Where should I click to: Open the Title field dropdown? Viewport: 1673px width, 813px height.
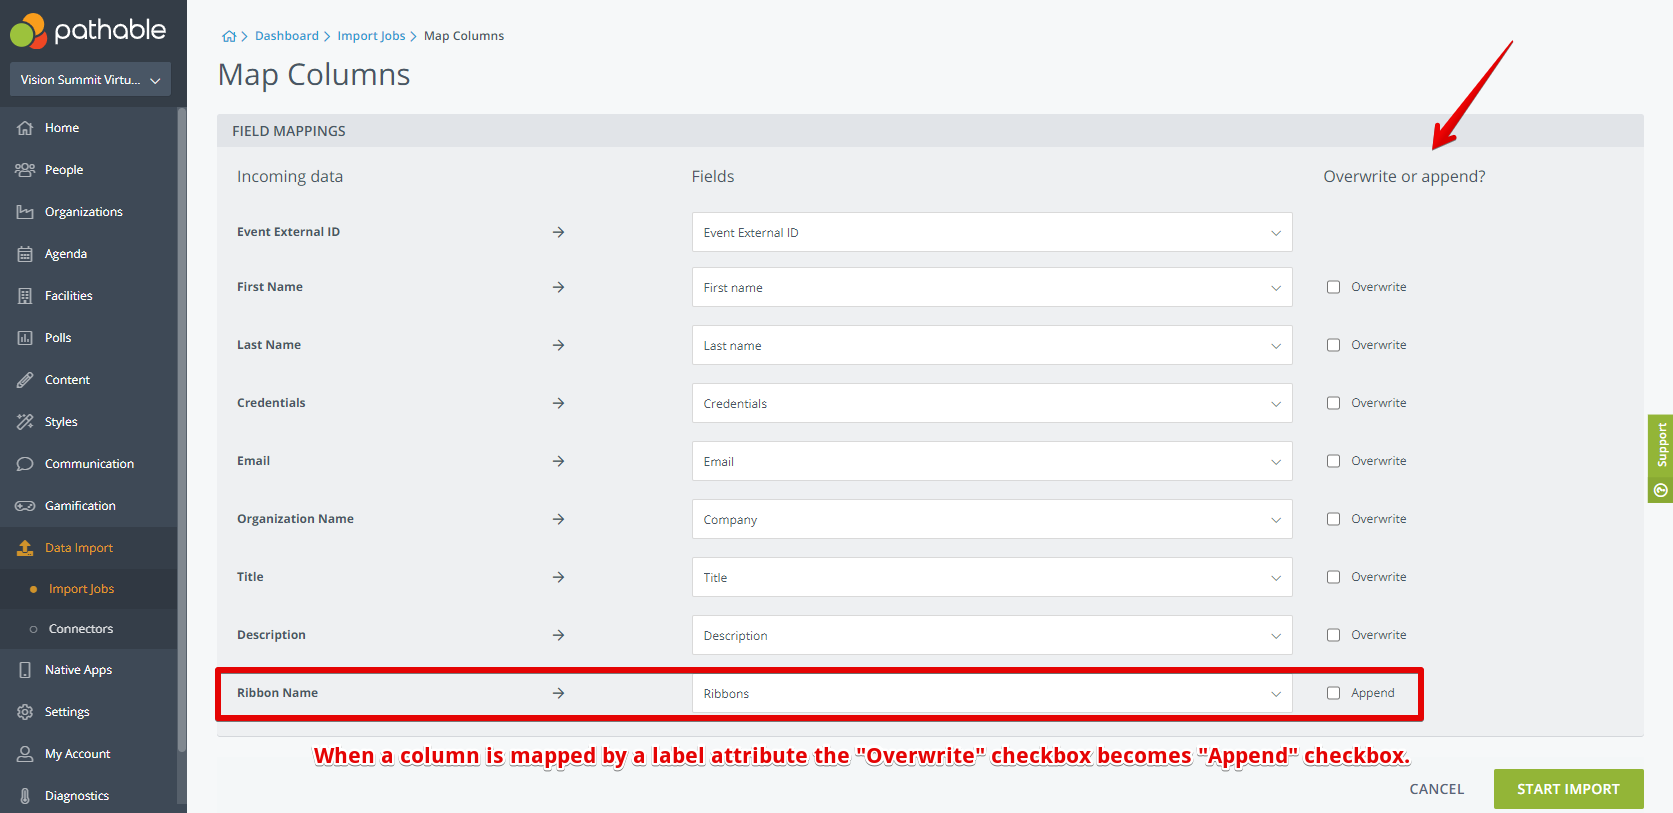(x=992, y=577)
